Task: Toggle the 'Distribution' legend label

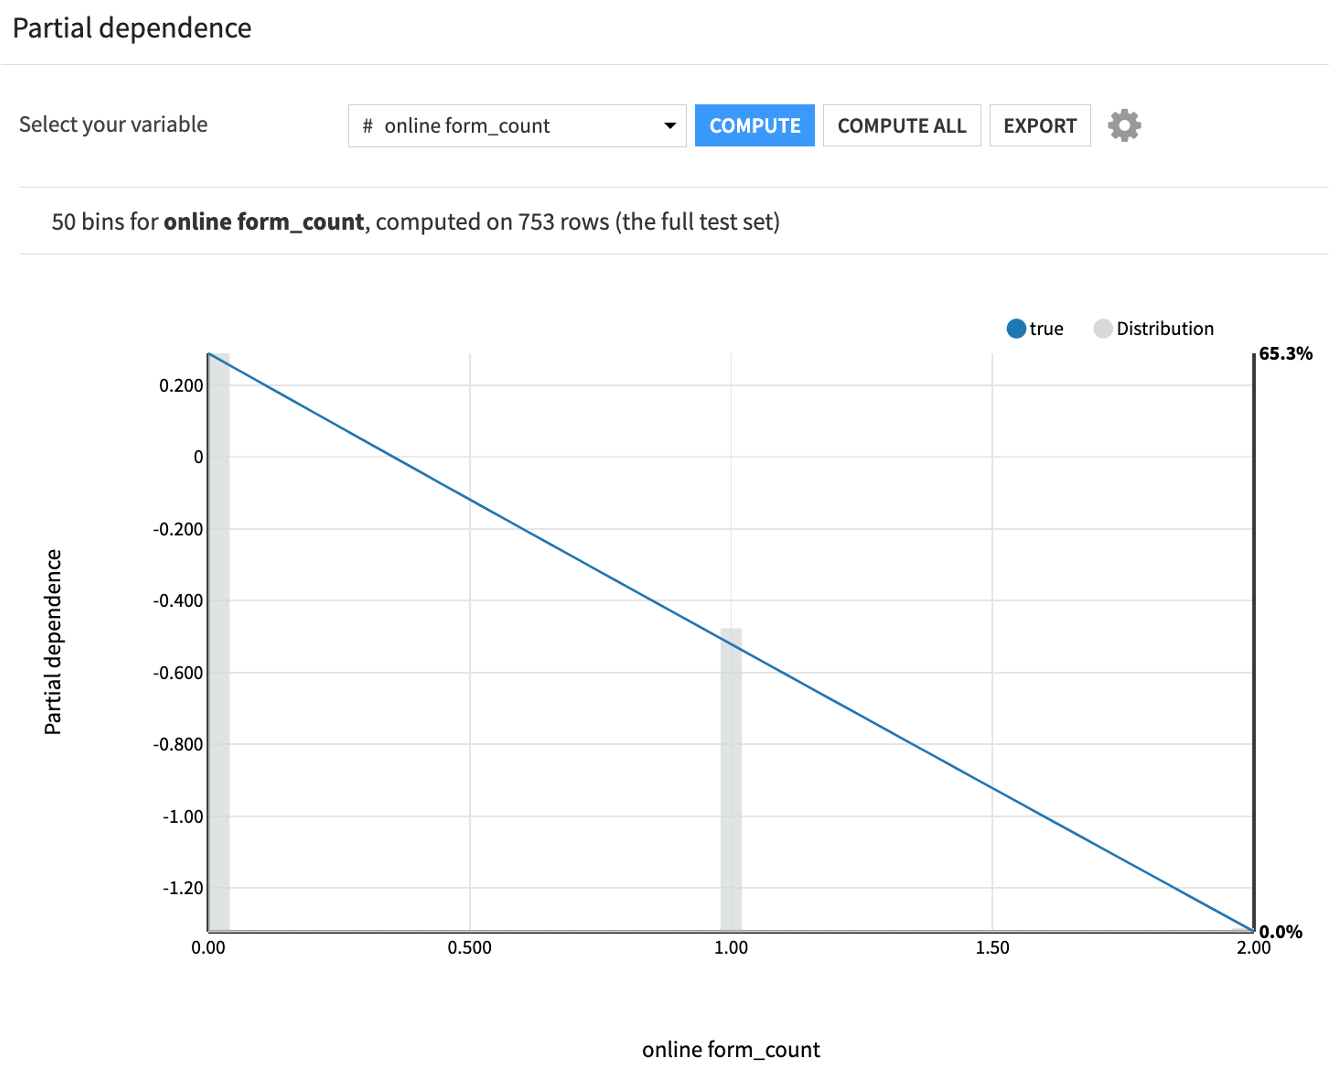Action: (x=1165, y=329)
